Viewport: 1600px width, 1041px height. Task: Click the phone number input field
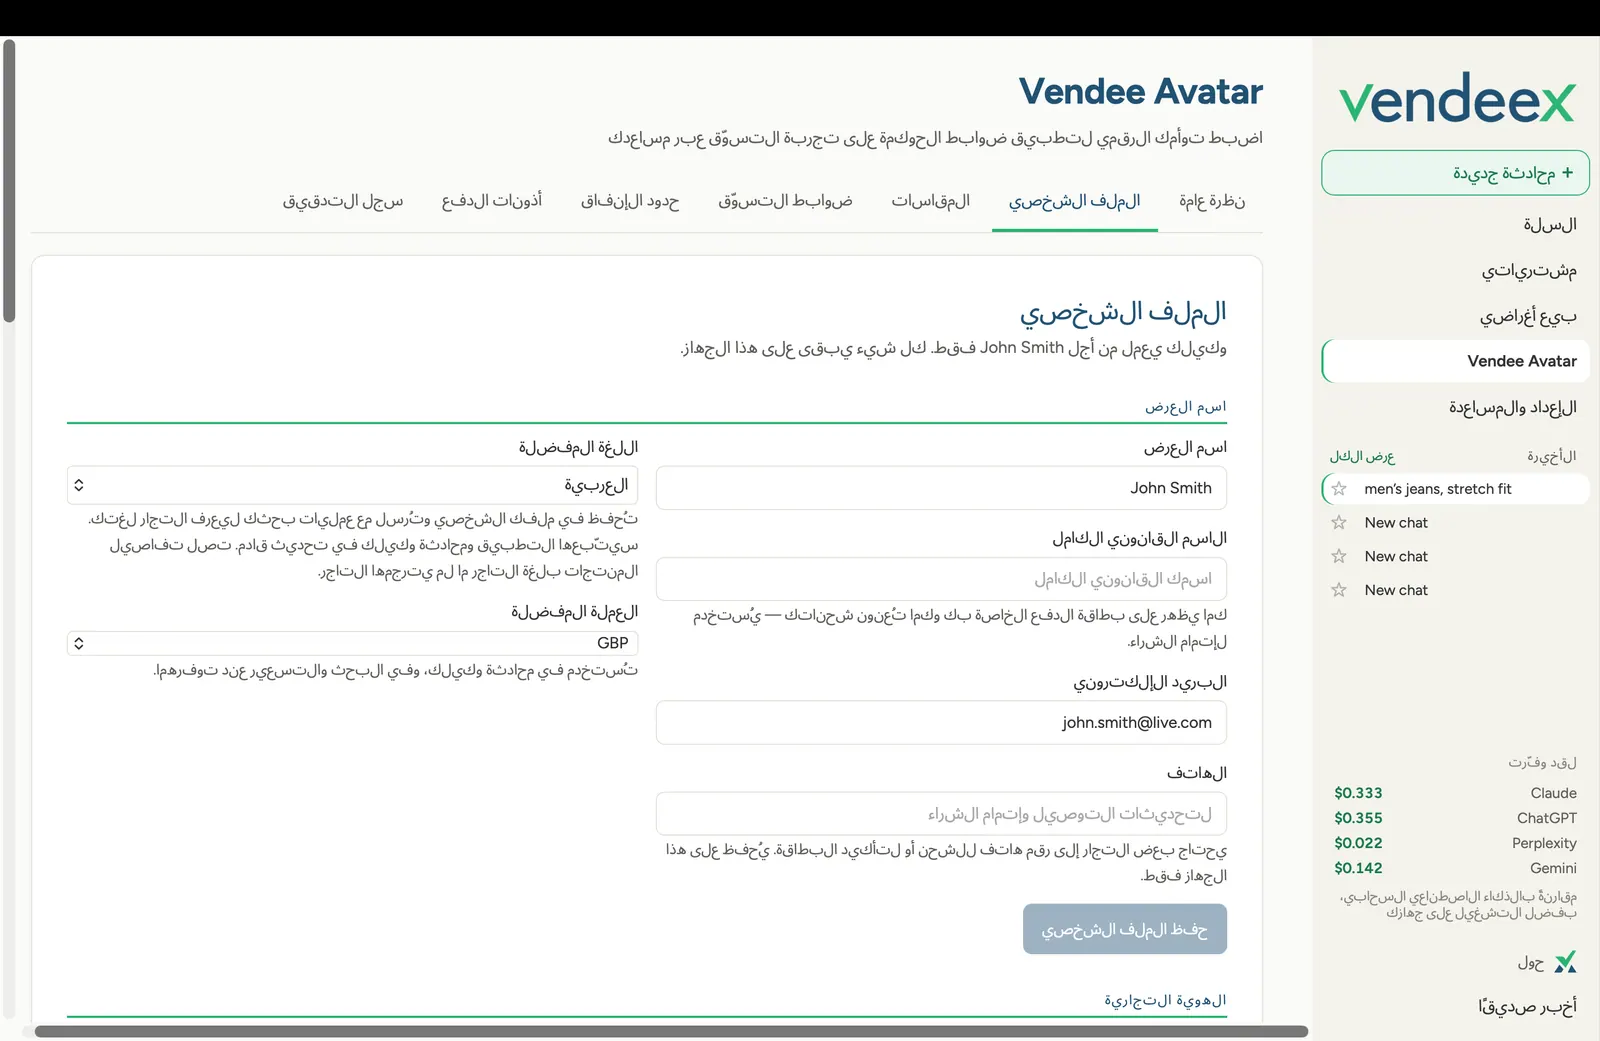coord(941,814)
